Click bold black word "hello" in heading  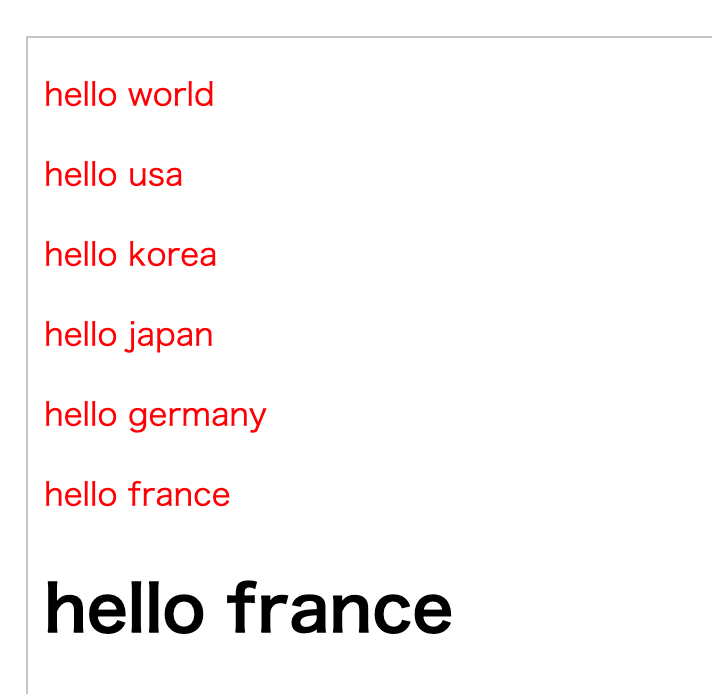point(124,607)
